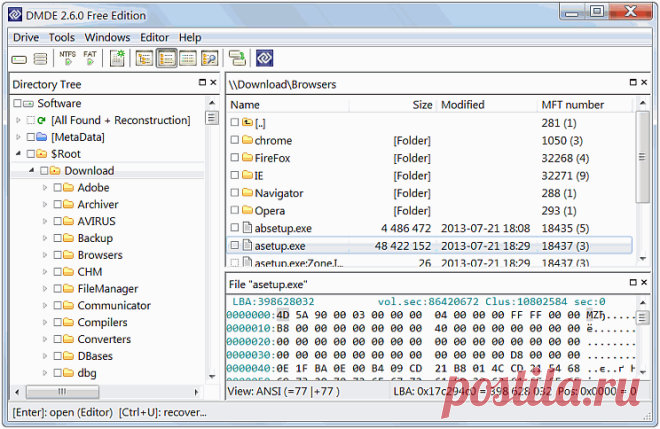Select the DBases folder in tree
The image size is (660, 429).
[x=95, y=356]
